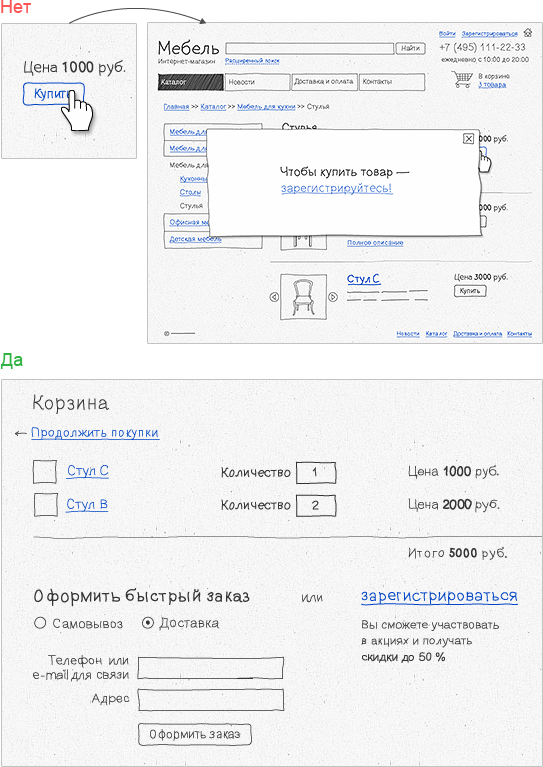Click Продолжить покупки link

point(95,433)
